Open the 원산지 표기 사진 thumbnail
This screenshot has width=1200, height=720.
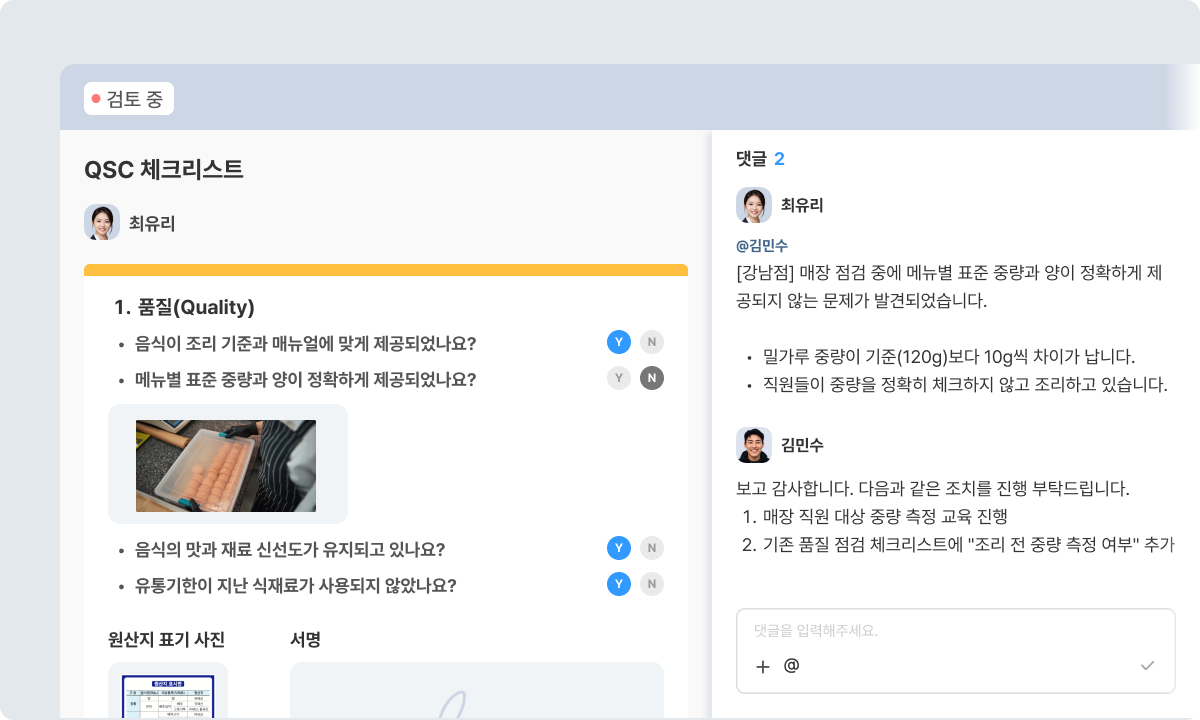(x=168, y=690)
